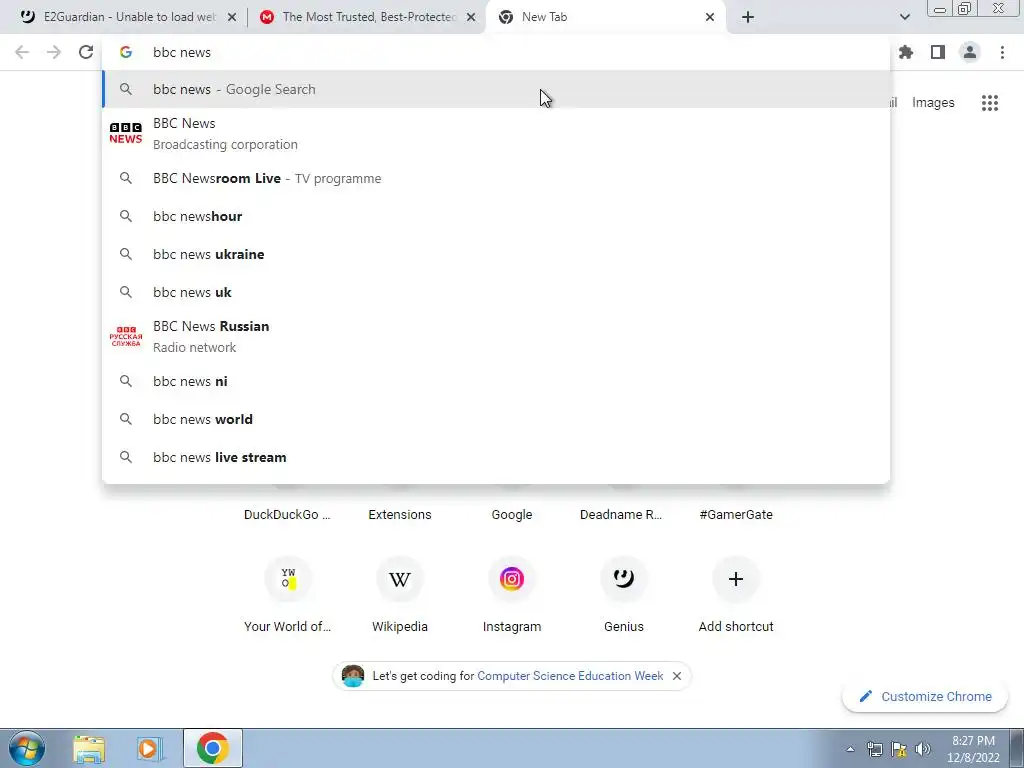This screenshot has width=1024, height=768.
Task: Open a new tab with plus button
Action: [748, 17]
